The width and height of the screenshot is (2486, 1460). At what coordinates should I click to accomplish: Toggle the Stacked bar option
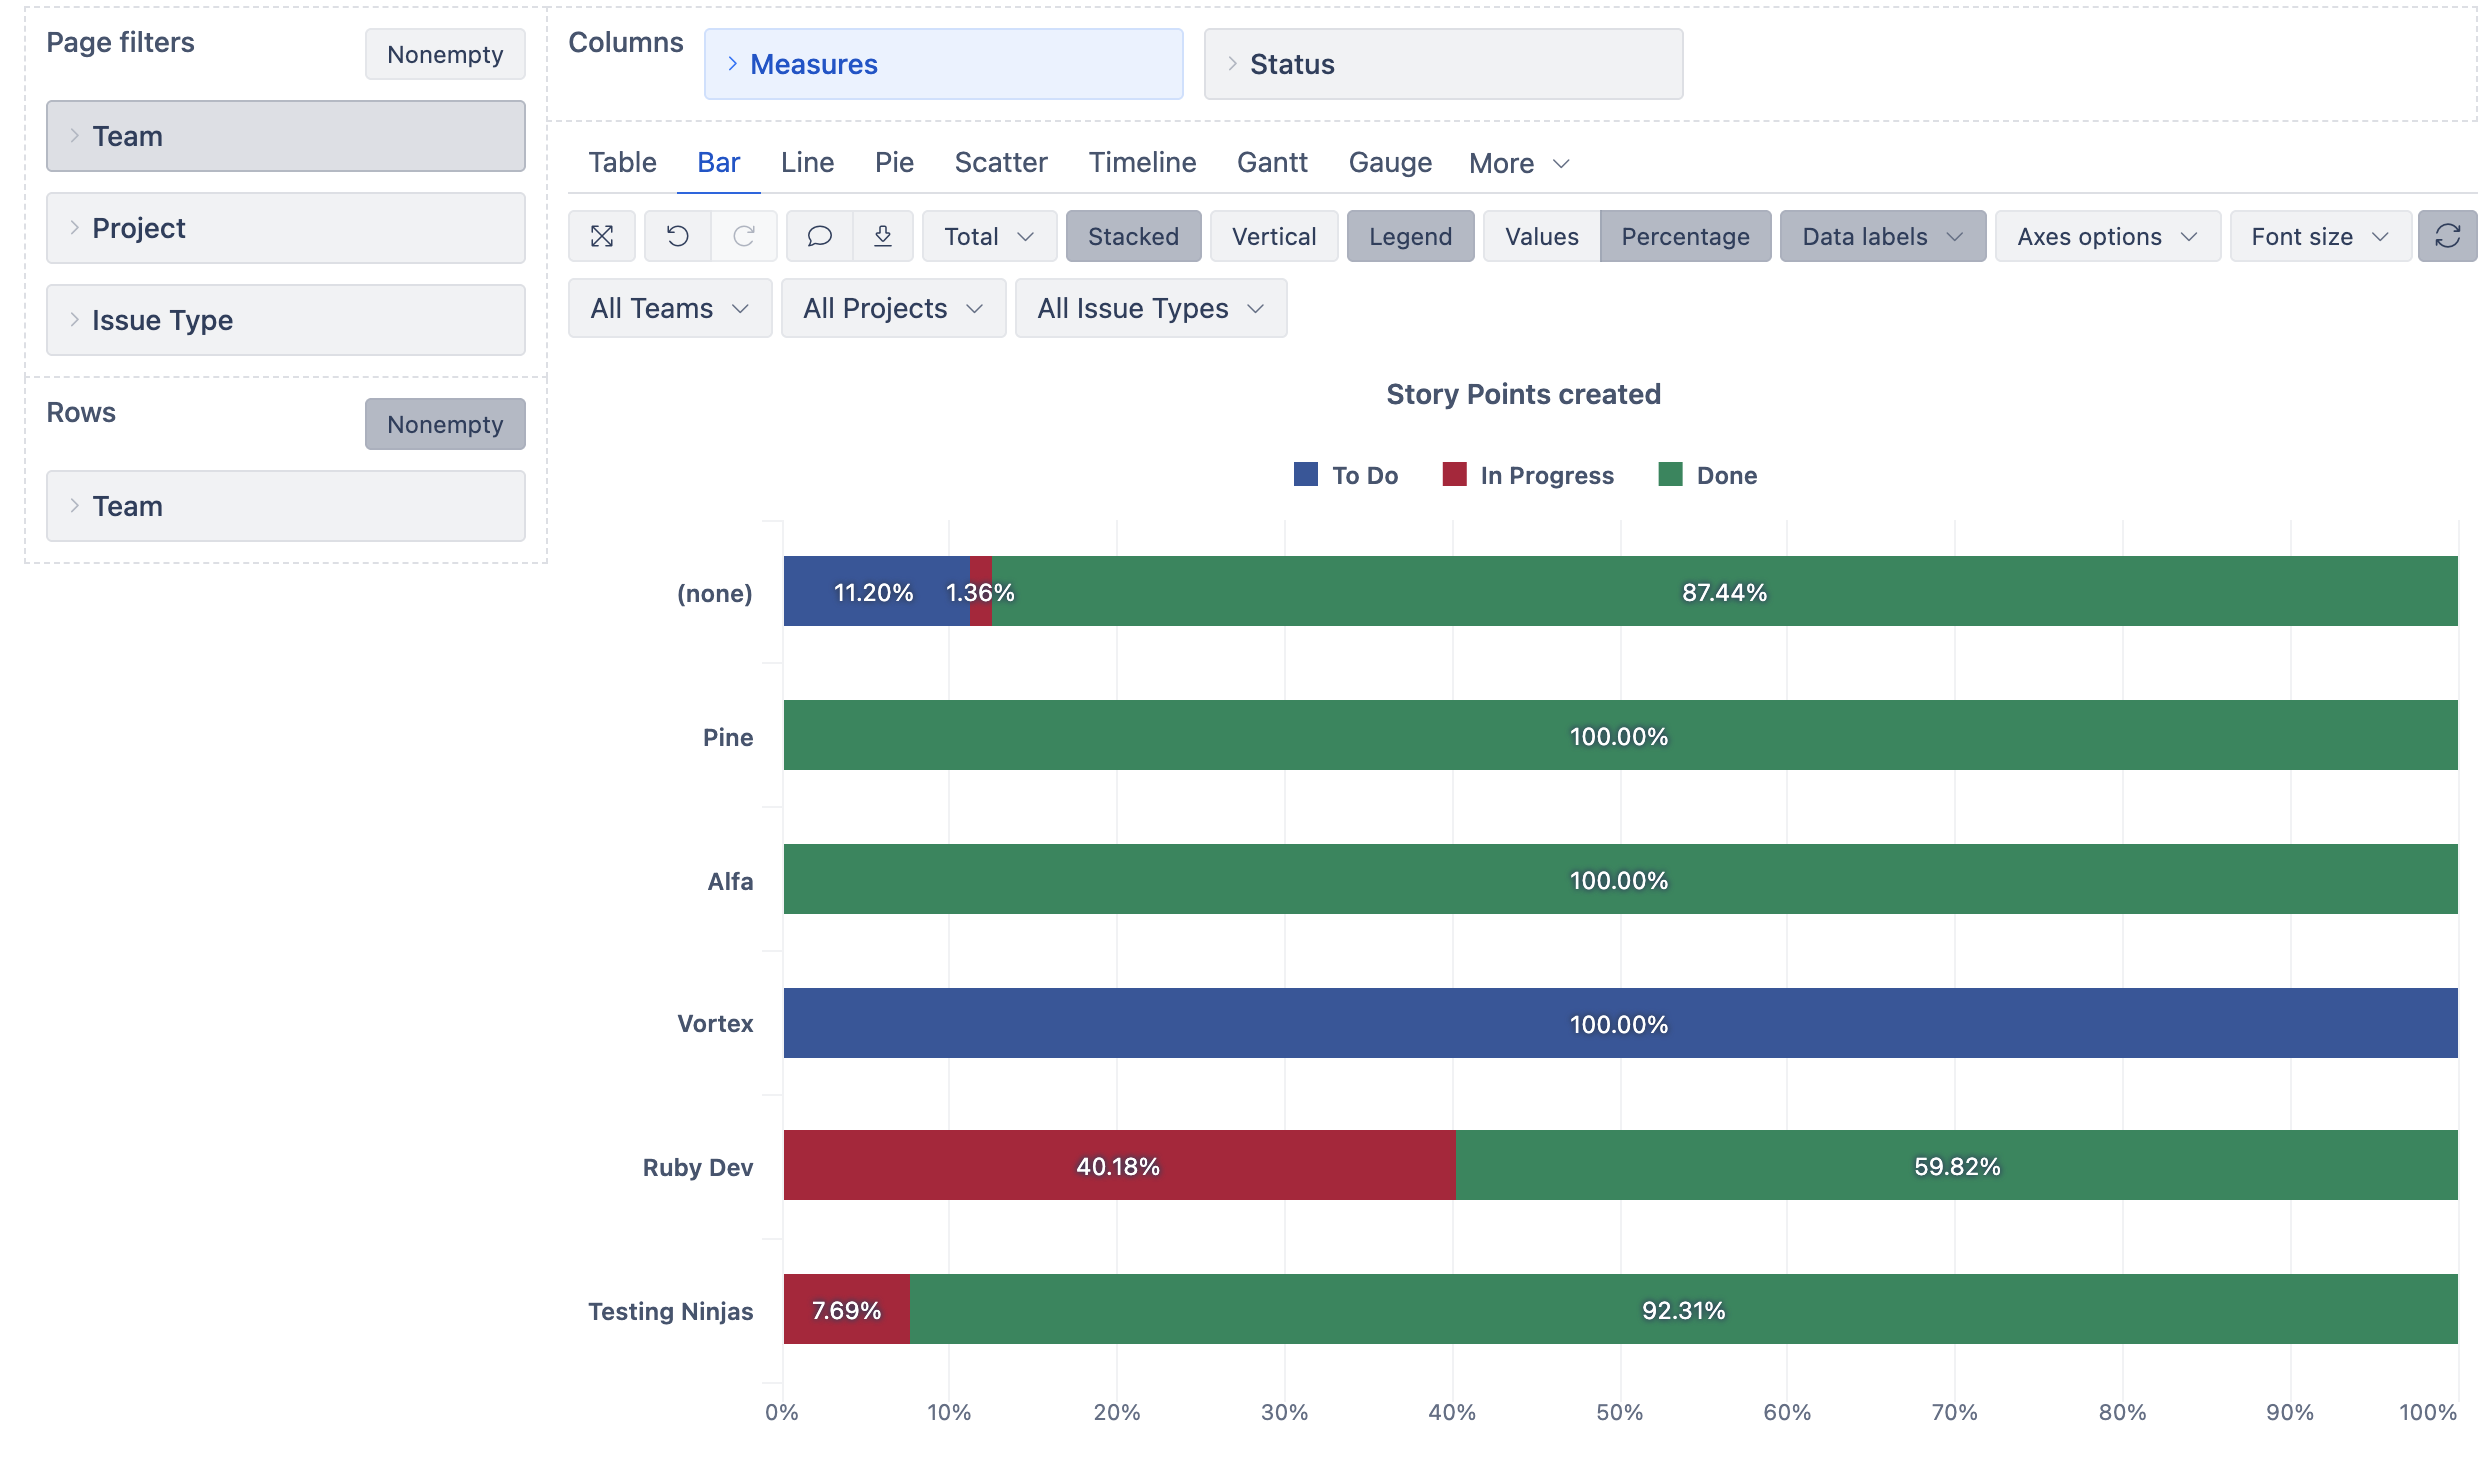(1132, 236)
